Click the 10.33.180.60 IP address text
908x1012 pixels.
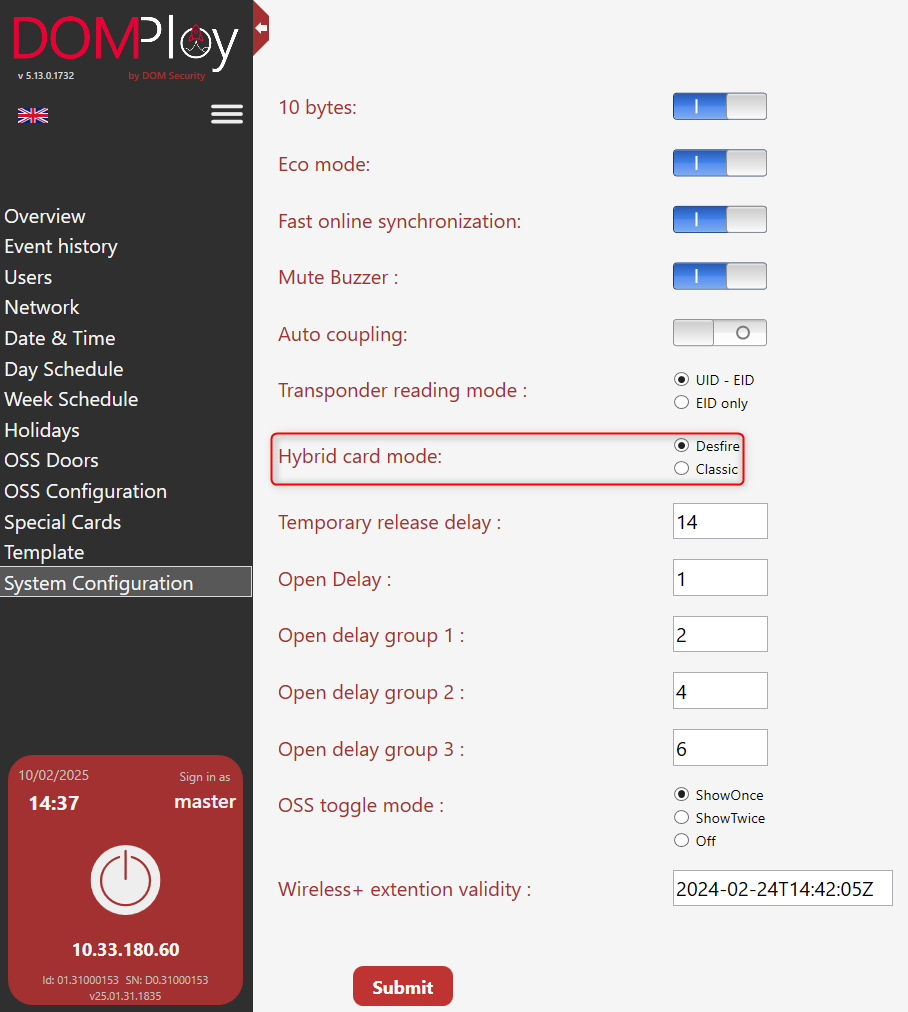[x=126, y=950]
